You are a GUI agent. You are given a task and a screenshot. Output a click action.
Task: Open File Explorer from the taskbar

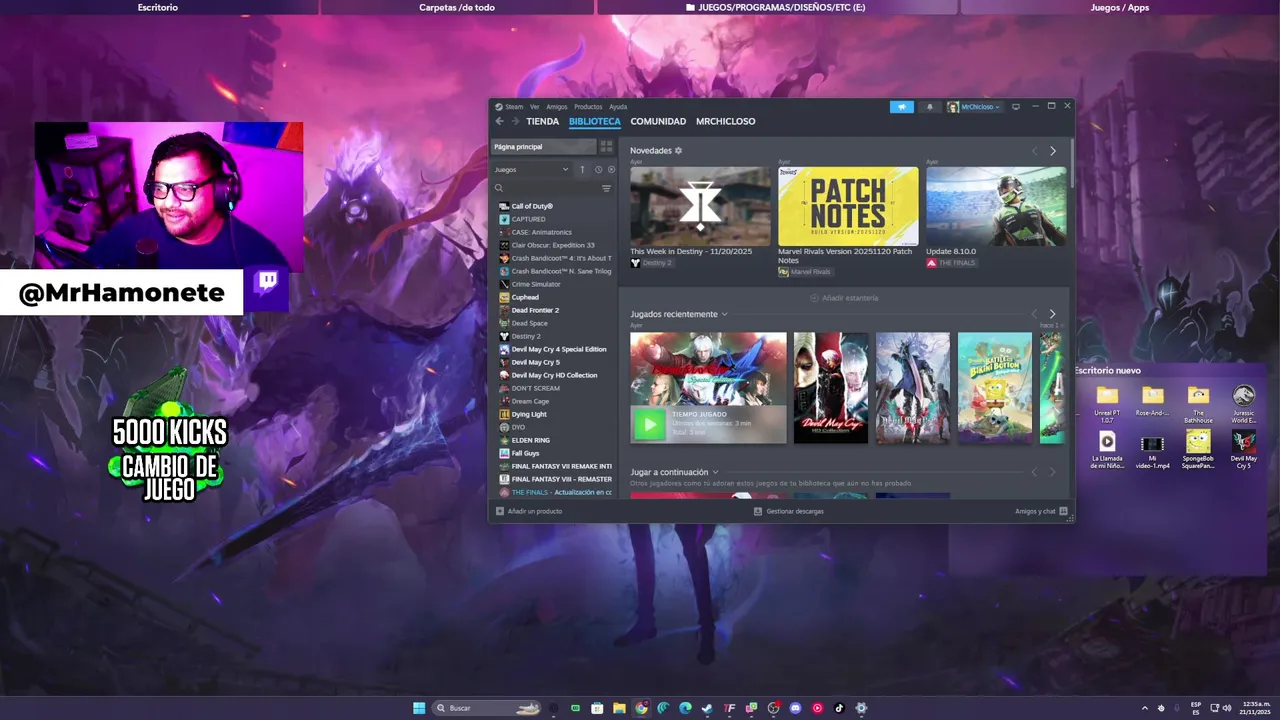coord(619,708)
